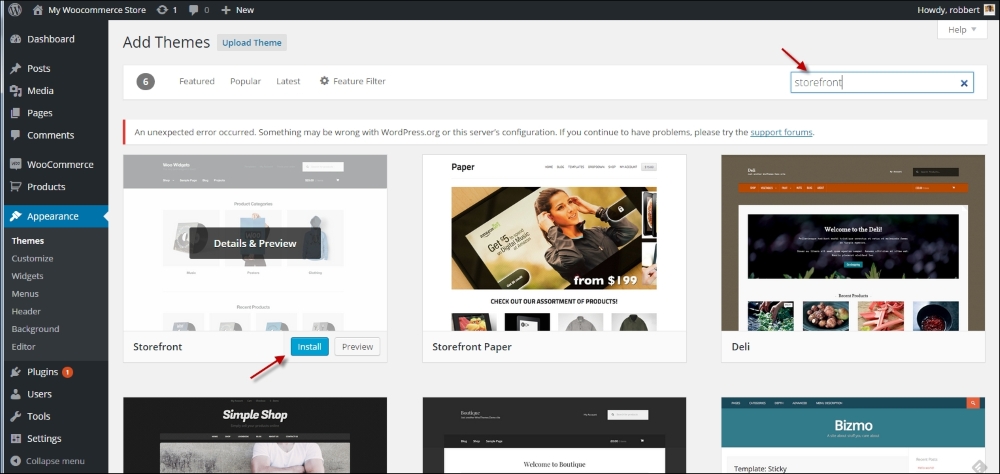
Task: Open the Deli theme thumbnail
Action: (852, 243)
